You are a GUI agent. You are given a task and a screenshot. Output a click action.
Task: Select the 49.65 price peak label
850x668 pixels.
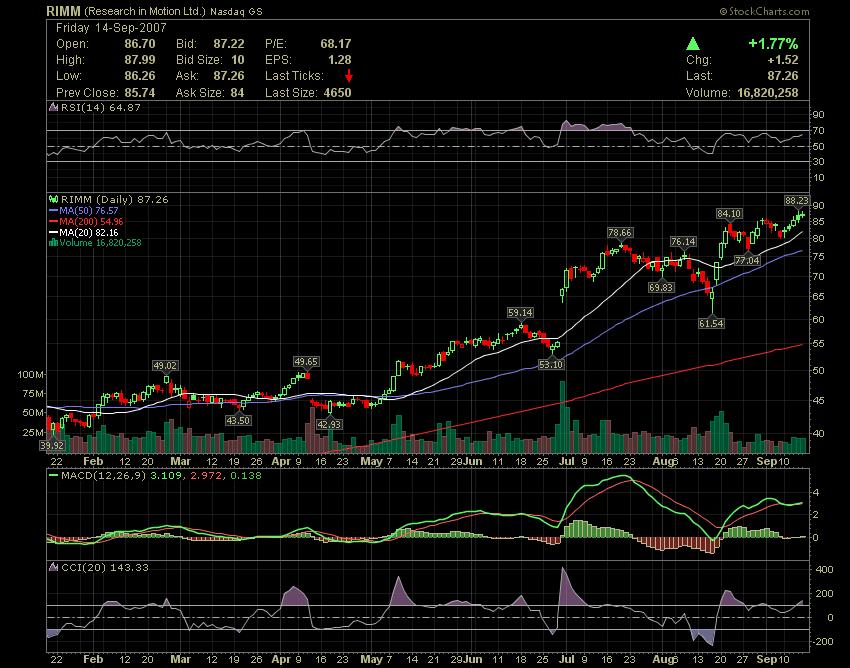[306, 361]
